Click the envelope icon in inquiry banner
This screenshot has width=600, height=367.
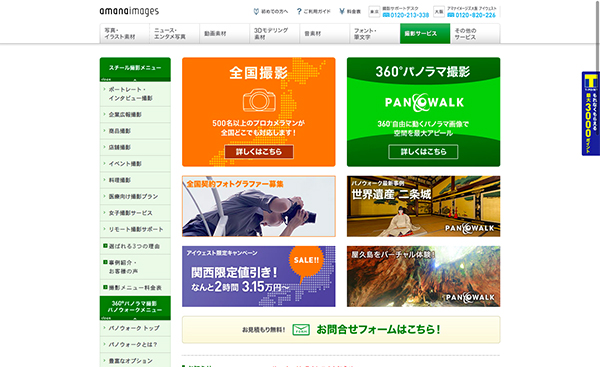pos(301,329)
